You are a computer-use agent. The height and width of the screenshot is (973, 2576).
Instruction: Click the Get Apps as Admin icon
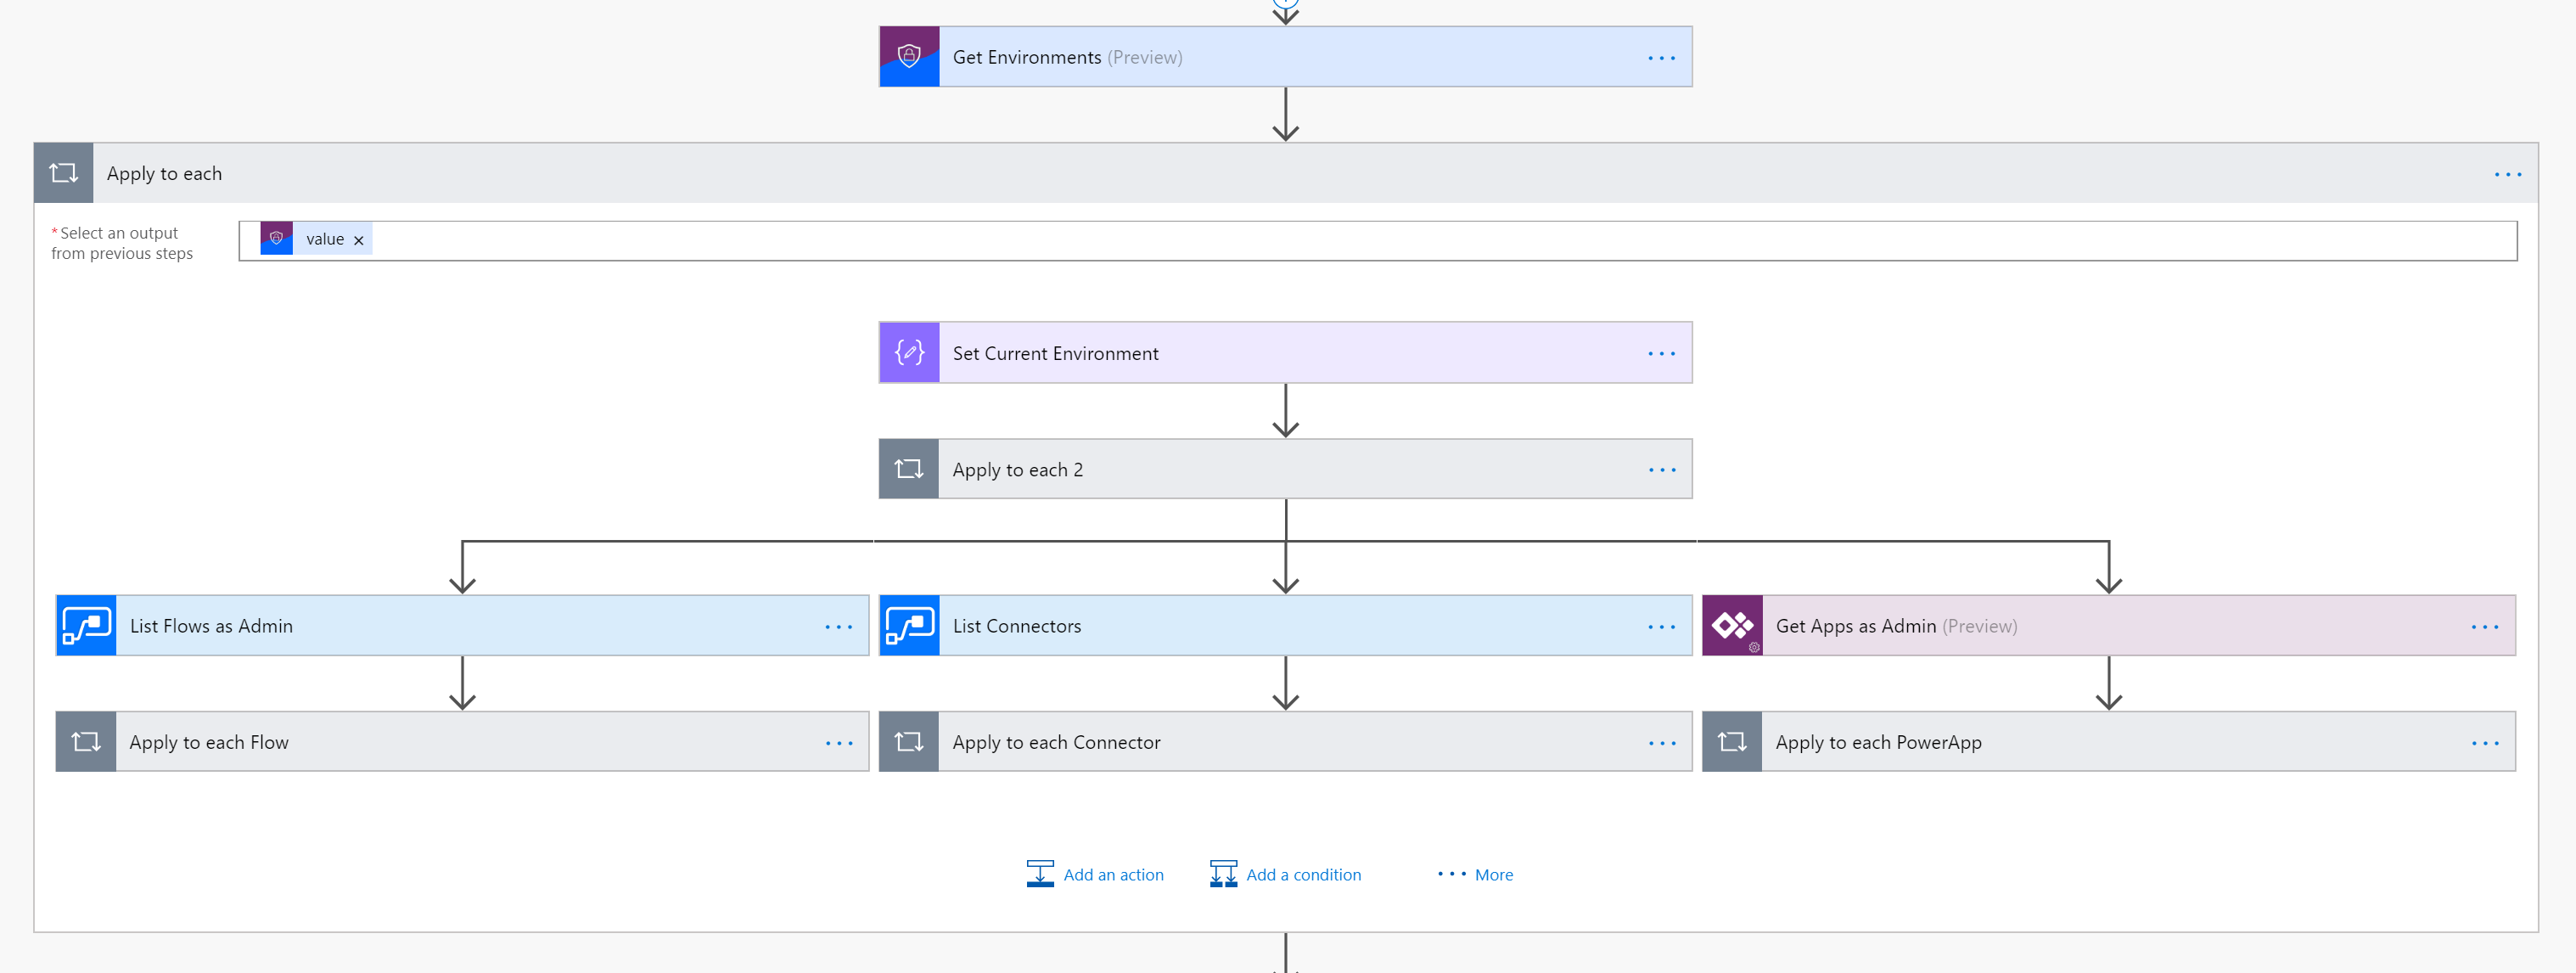tap(1731, 626)
